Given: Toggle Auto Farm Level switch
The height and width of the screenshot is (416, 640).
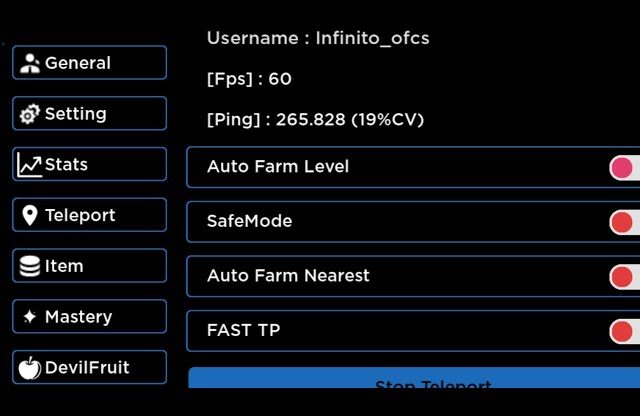Looking at the screenshot, I should pos(624,168).
